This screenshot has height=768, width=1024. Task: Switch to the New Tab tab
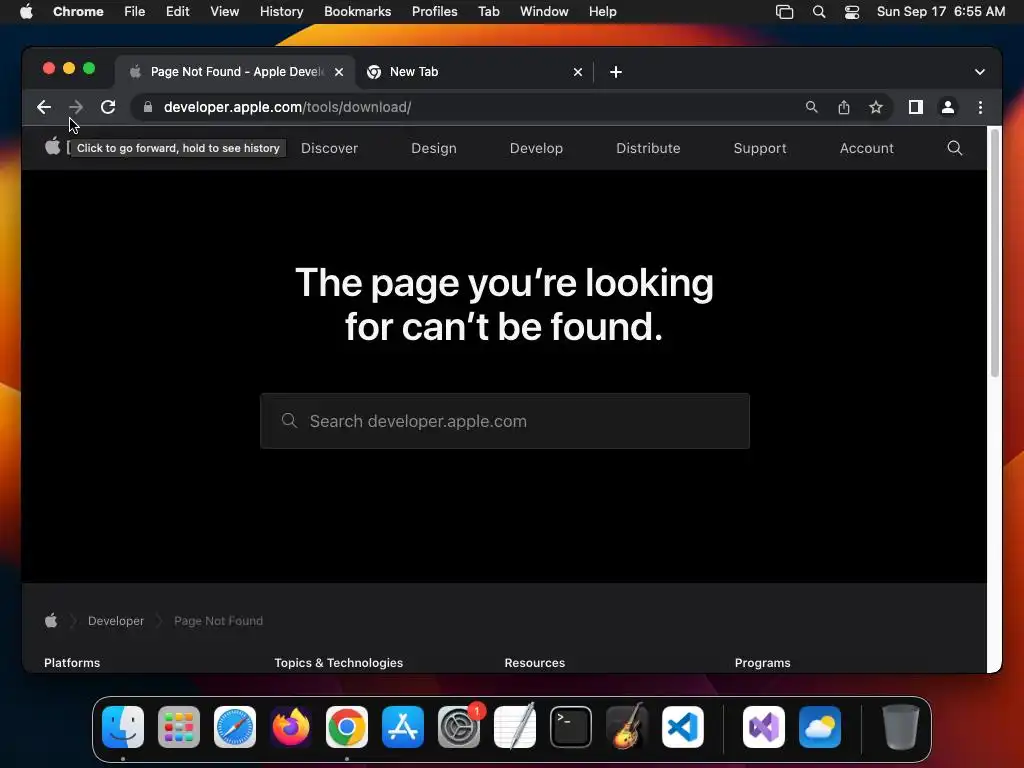point(475,72)
